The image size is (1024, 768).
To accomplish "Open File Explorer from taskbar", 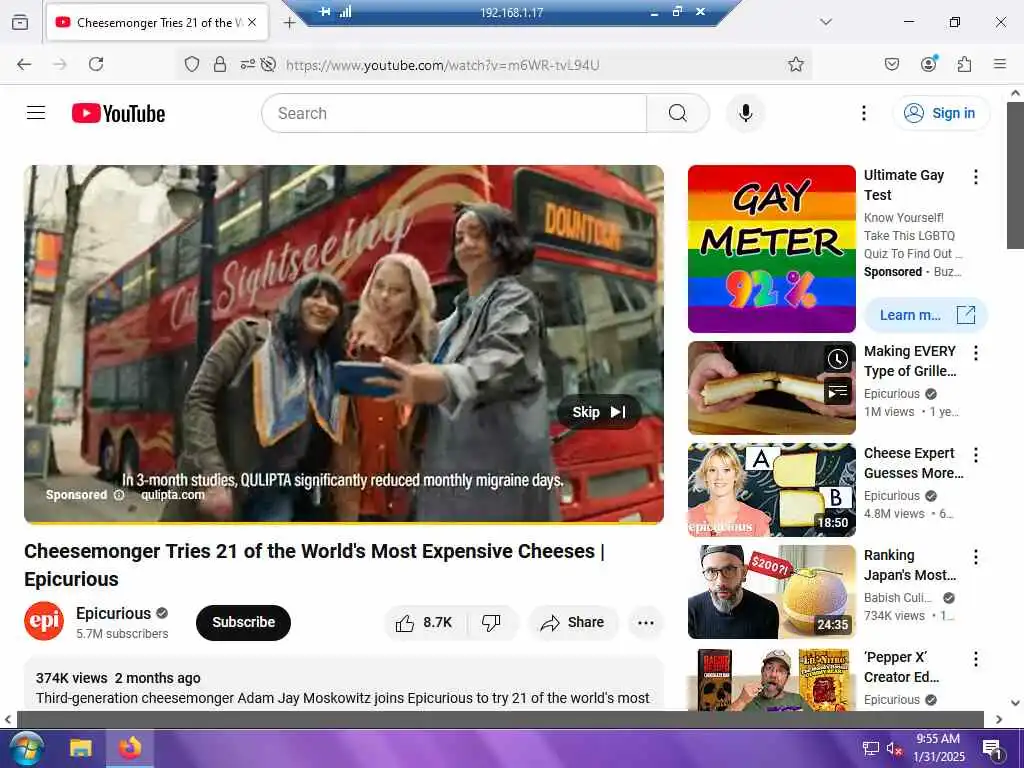I will pyautogui.click(x=81, y=748).
